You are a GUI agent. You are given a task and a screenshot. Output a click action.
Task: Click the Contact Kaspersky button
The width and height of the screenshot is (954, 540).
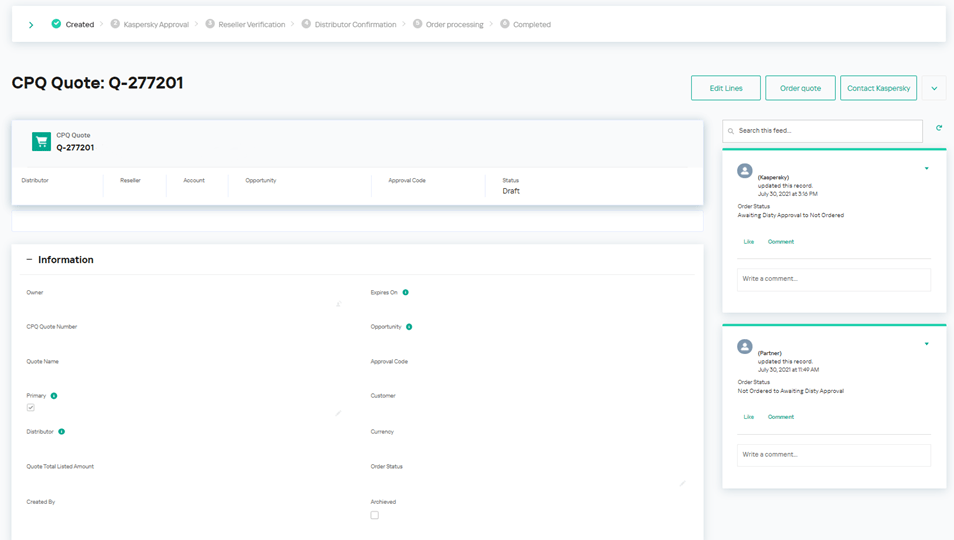coord(879,88)
